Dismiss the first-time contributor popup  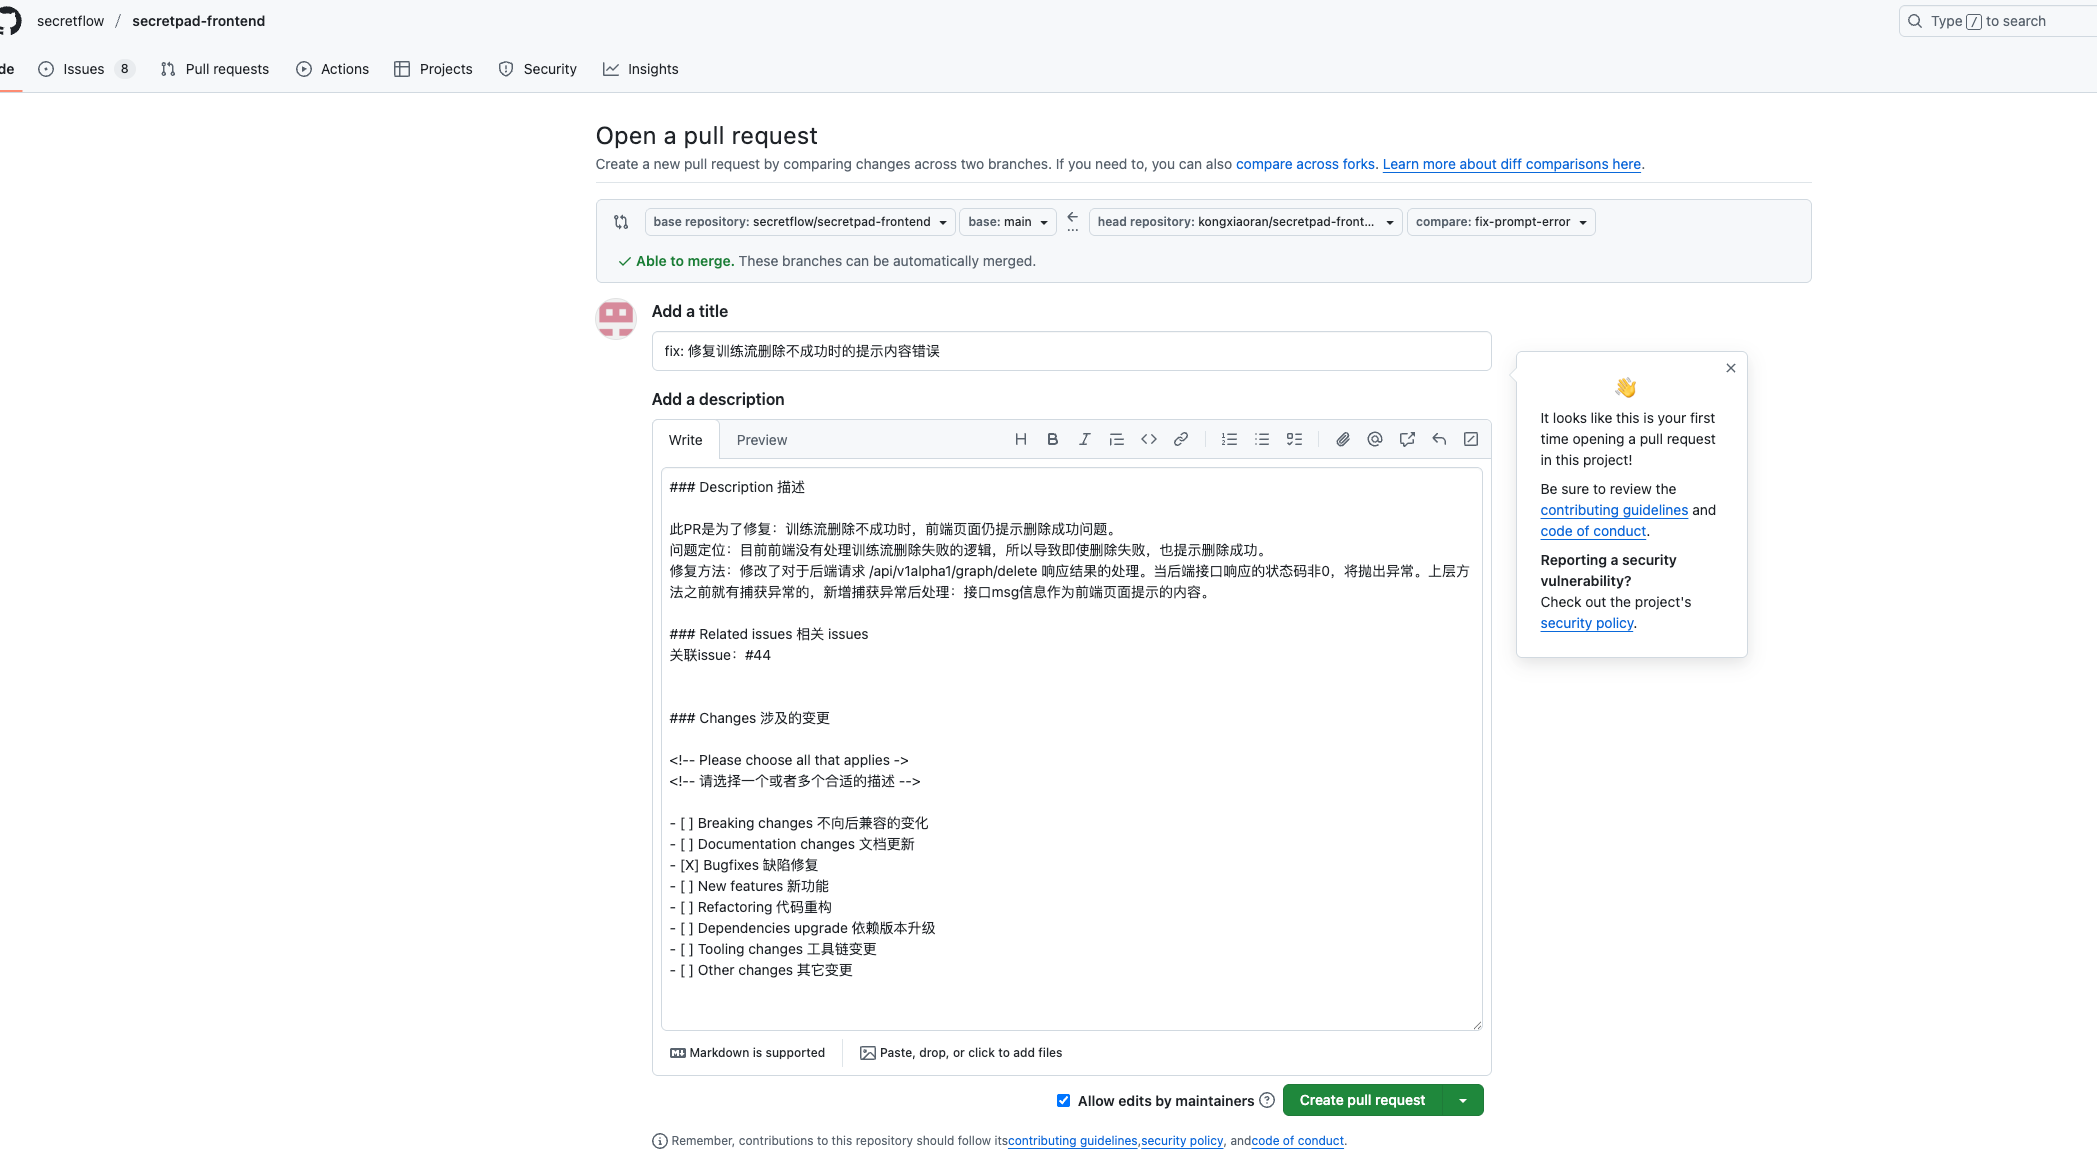click(1730, 368)
